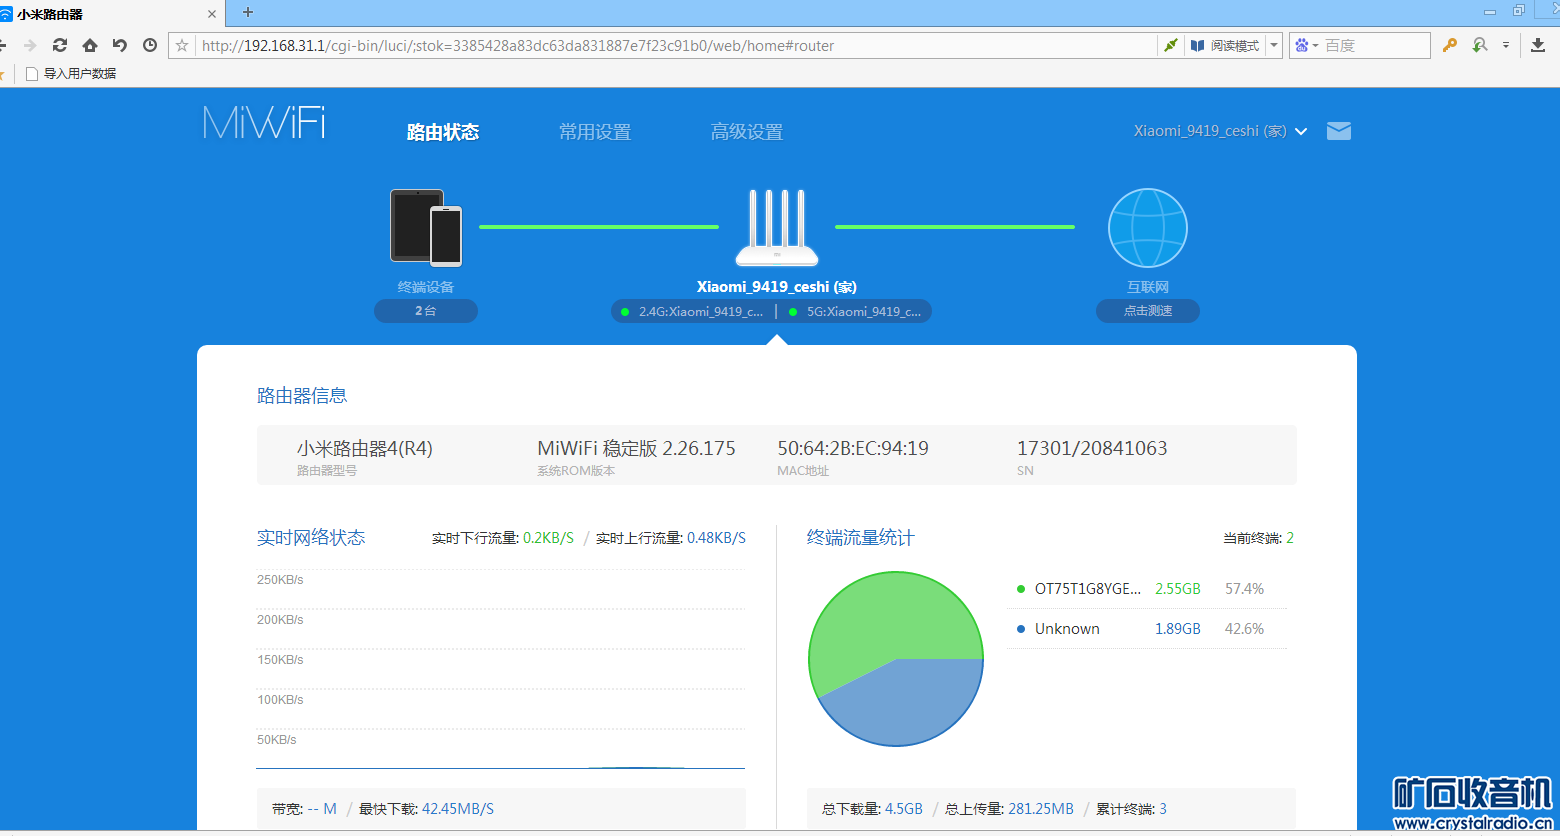
Task: Expand the Xiaomi_9419_ceshi (家) router dropdown
Action: 1301,131
